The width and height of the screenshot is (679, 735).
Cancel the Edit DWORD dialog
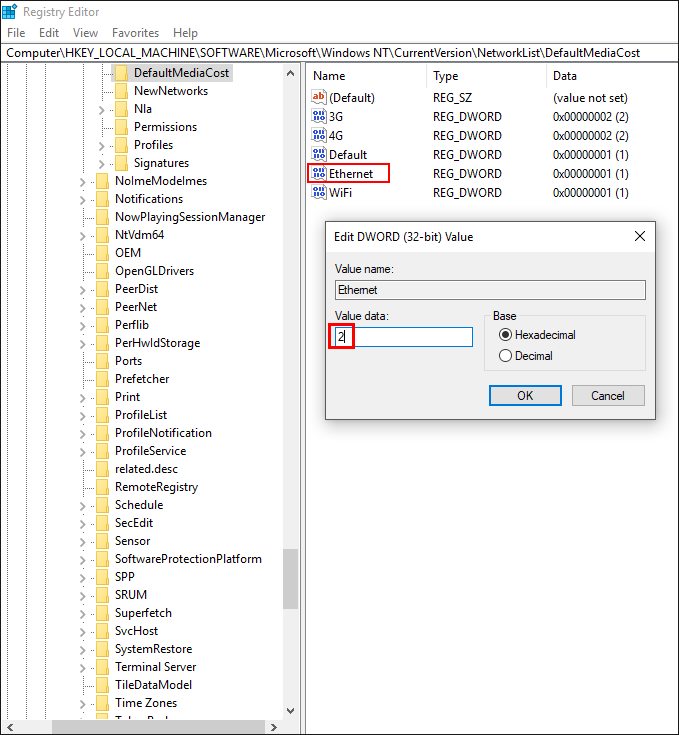click(x=608, y=396)
